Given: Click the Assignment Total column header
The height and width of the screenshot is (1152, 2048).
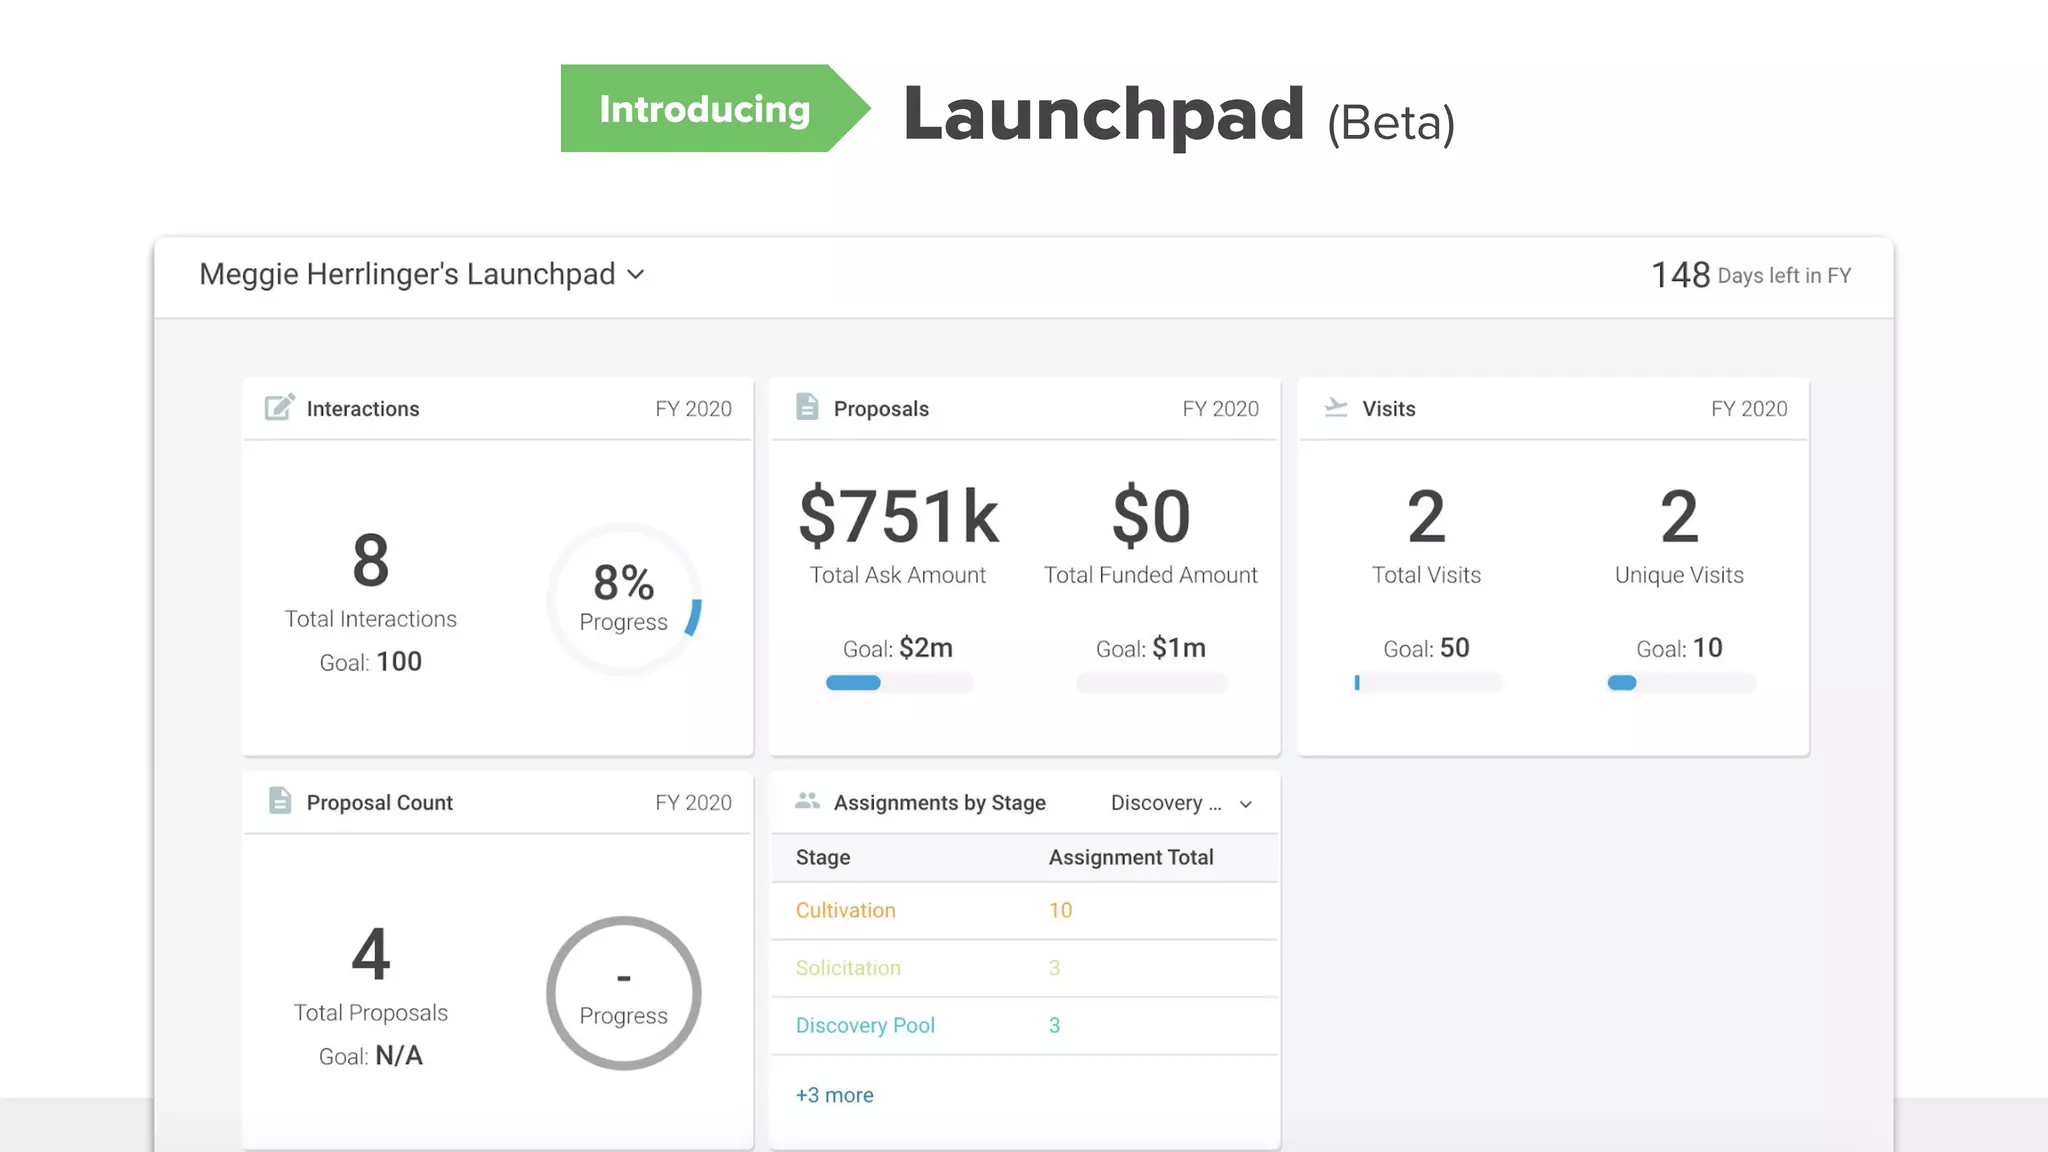Looking at the screenshot, I should (x=1130, y=857).
